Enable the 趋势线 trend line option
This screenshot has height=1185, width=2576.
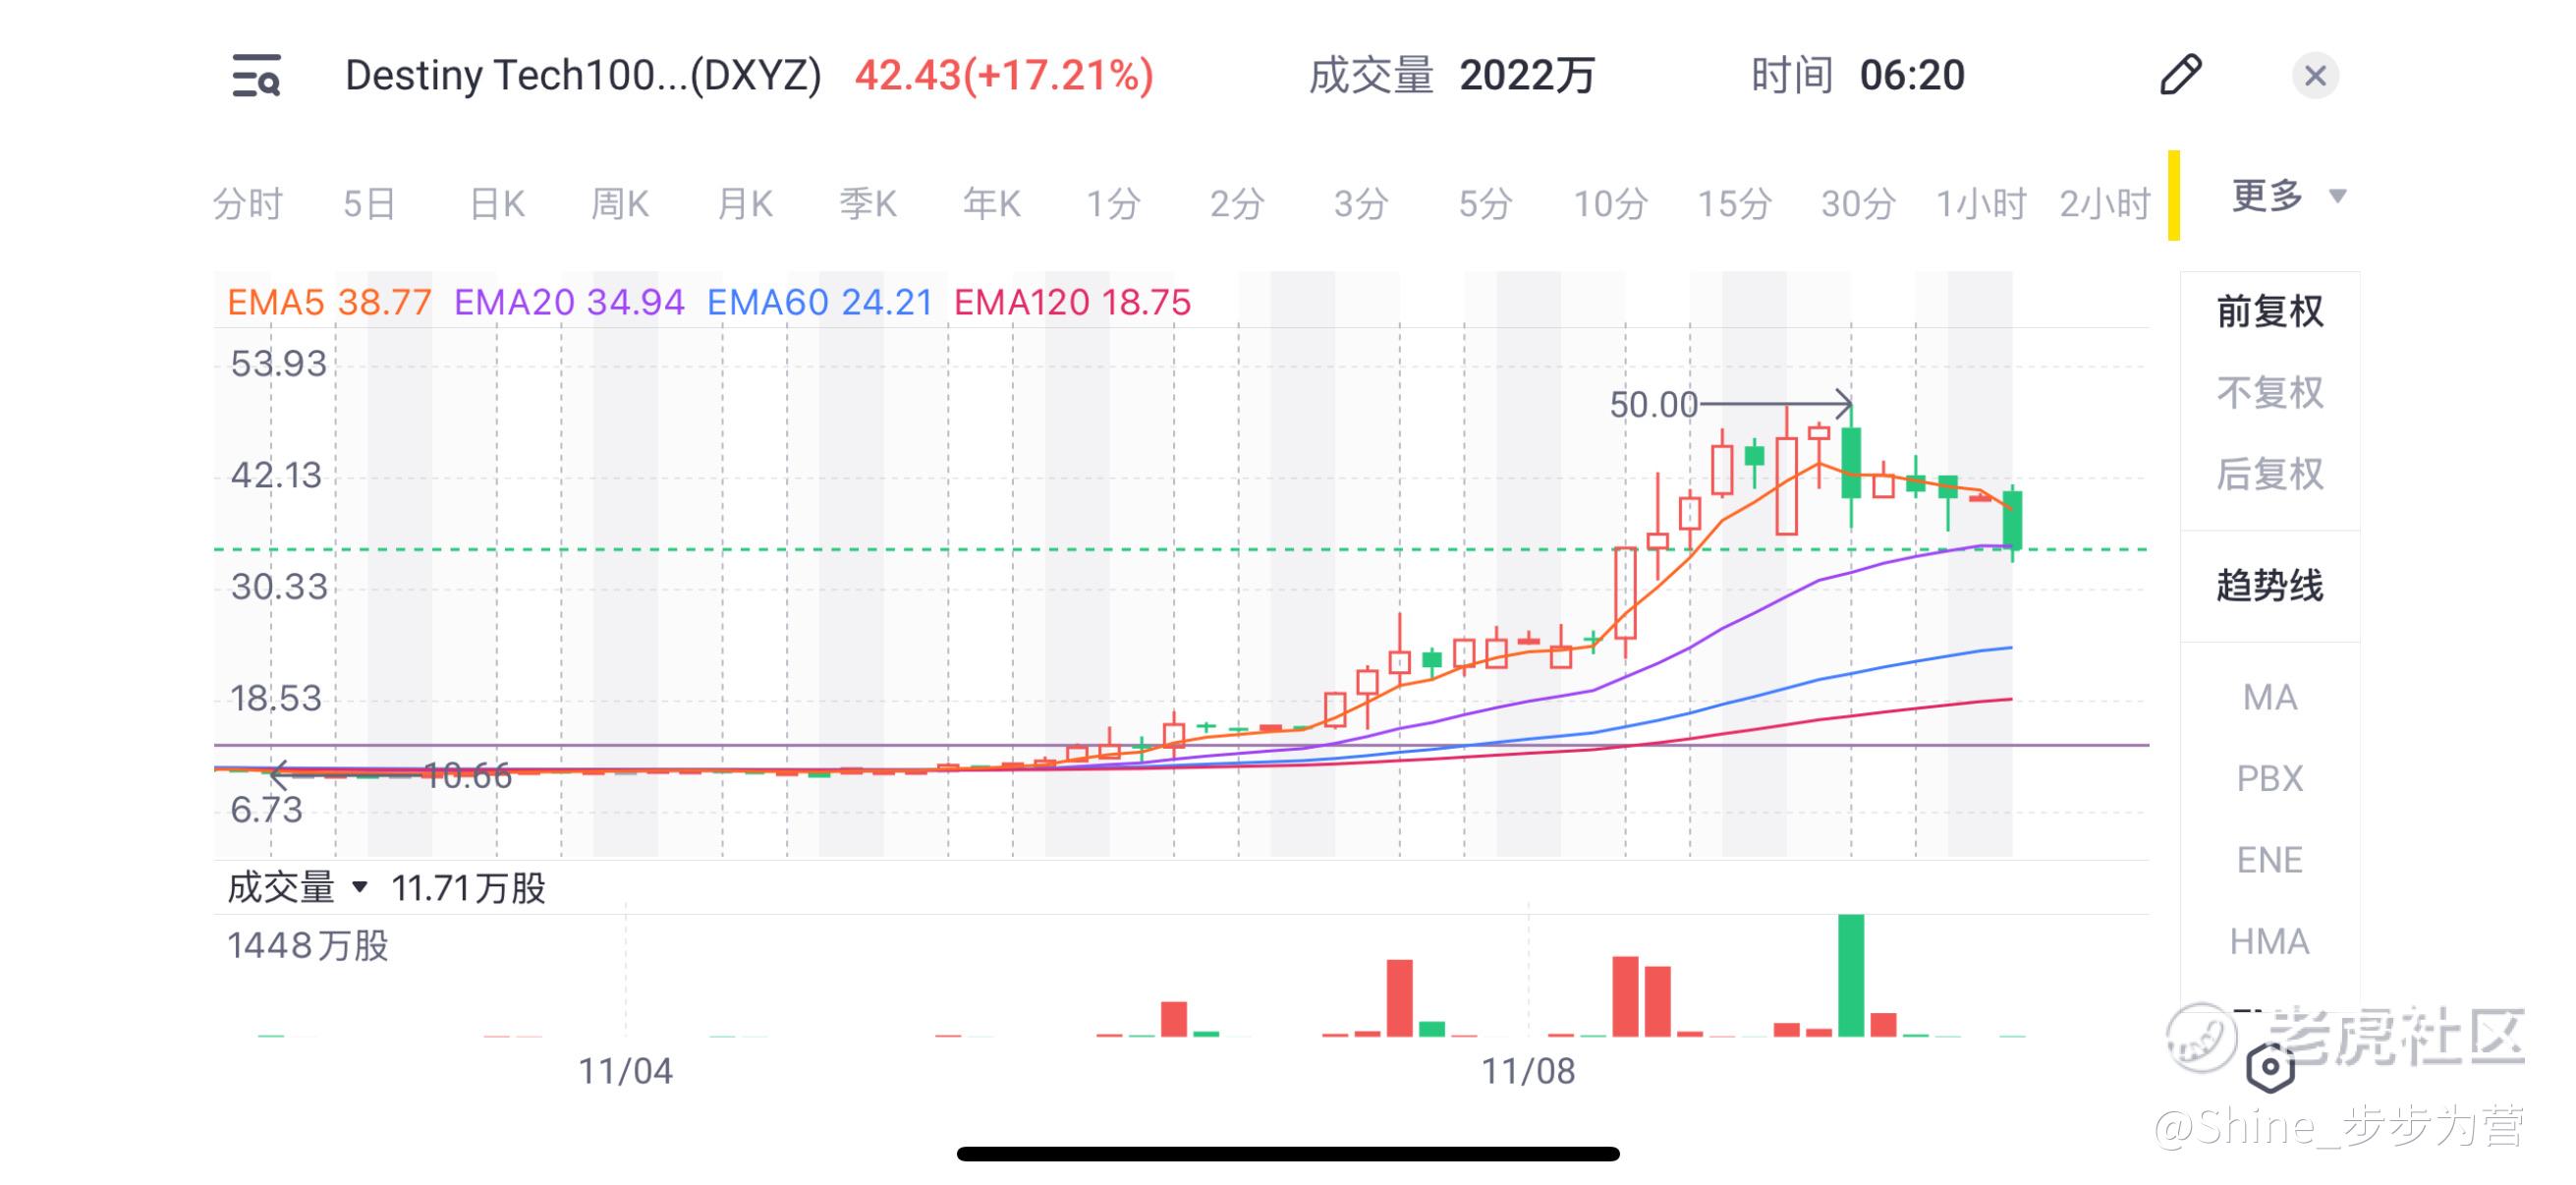pos(2269,585)
